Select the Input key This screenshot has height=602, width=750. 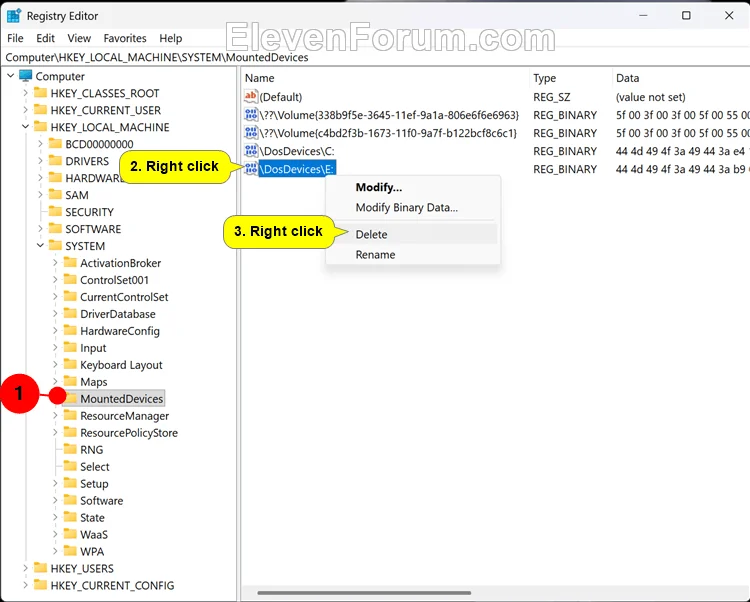click(x=93, y=348)
